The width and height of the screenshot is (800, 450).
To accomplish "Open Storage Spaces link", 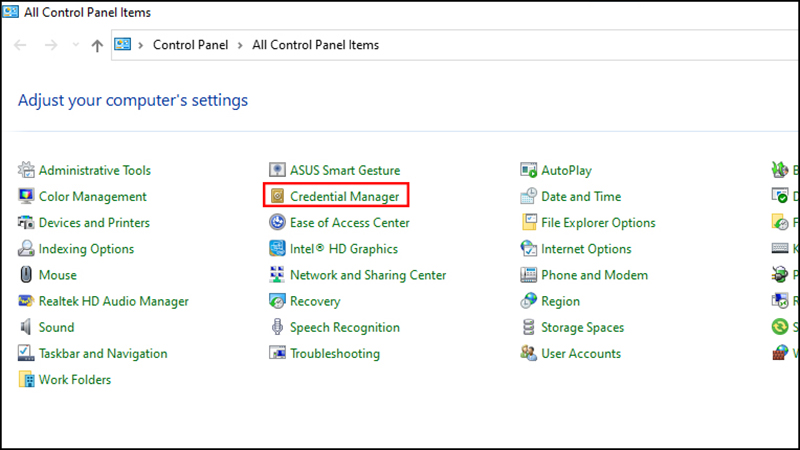I will tap(582, 328).
